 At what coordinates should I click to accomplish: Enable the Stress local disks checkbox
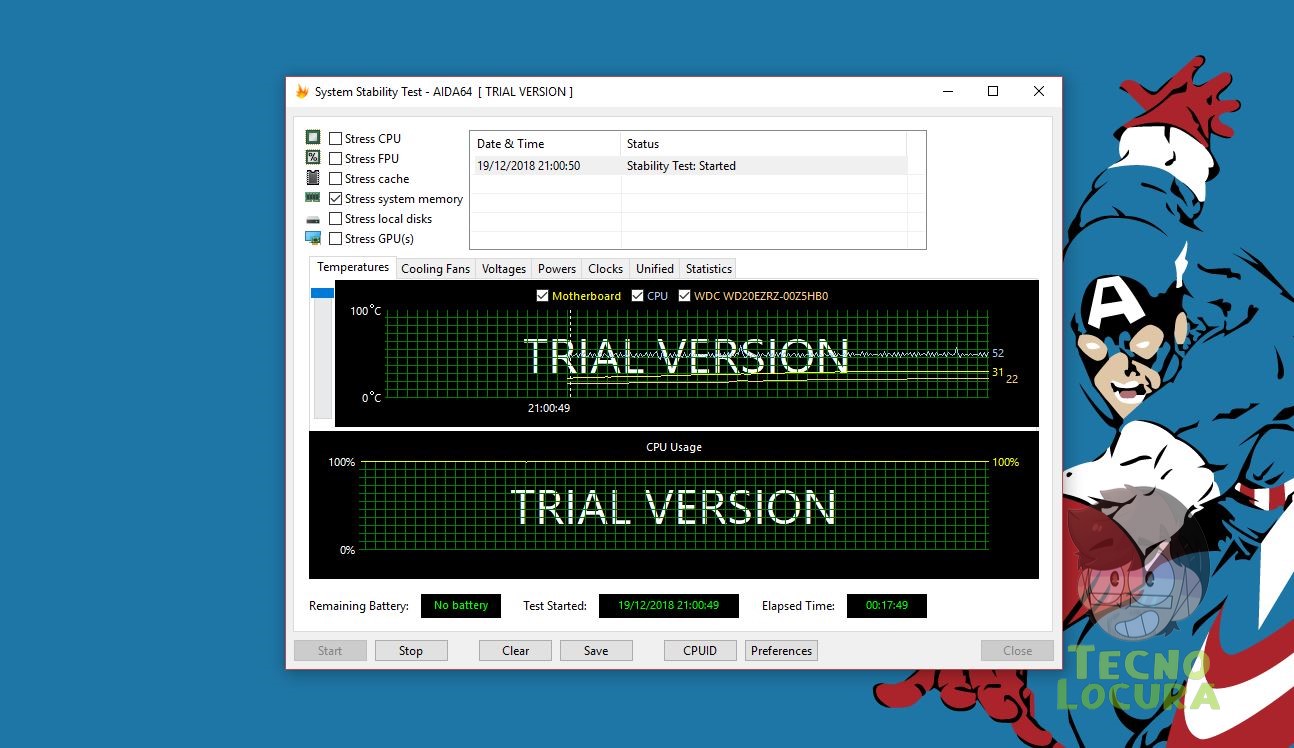pyautogui.click(x=336, y=219)
